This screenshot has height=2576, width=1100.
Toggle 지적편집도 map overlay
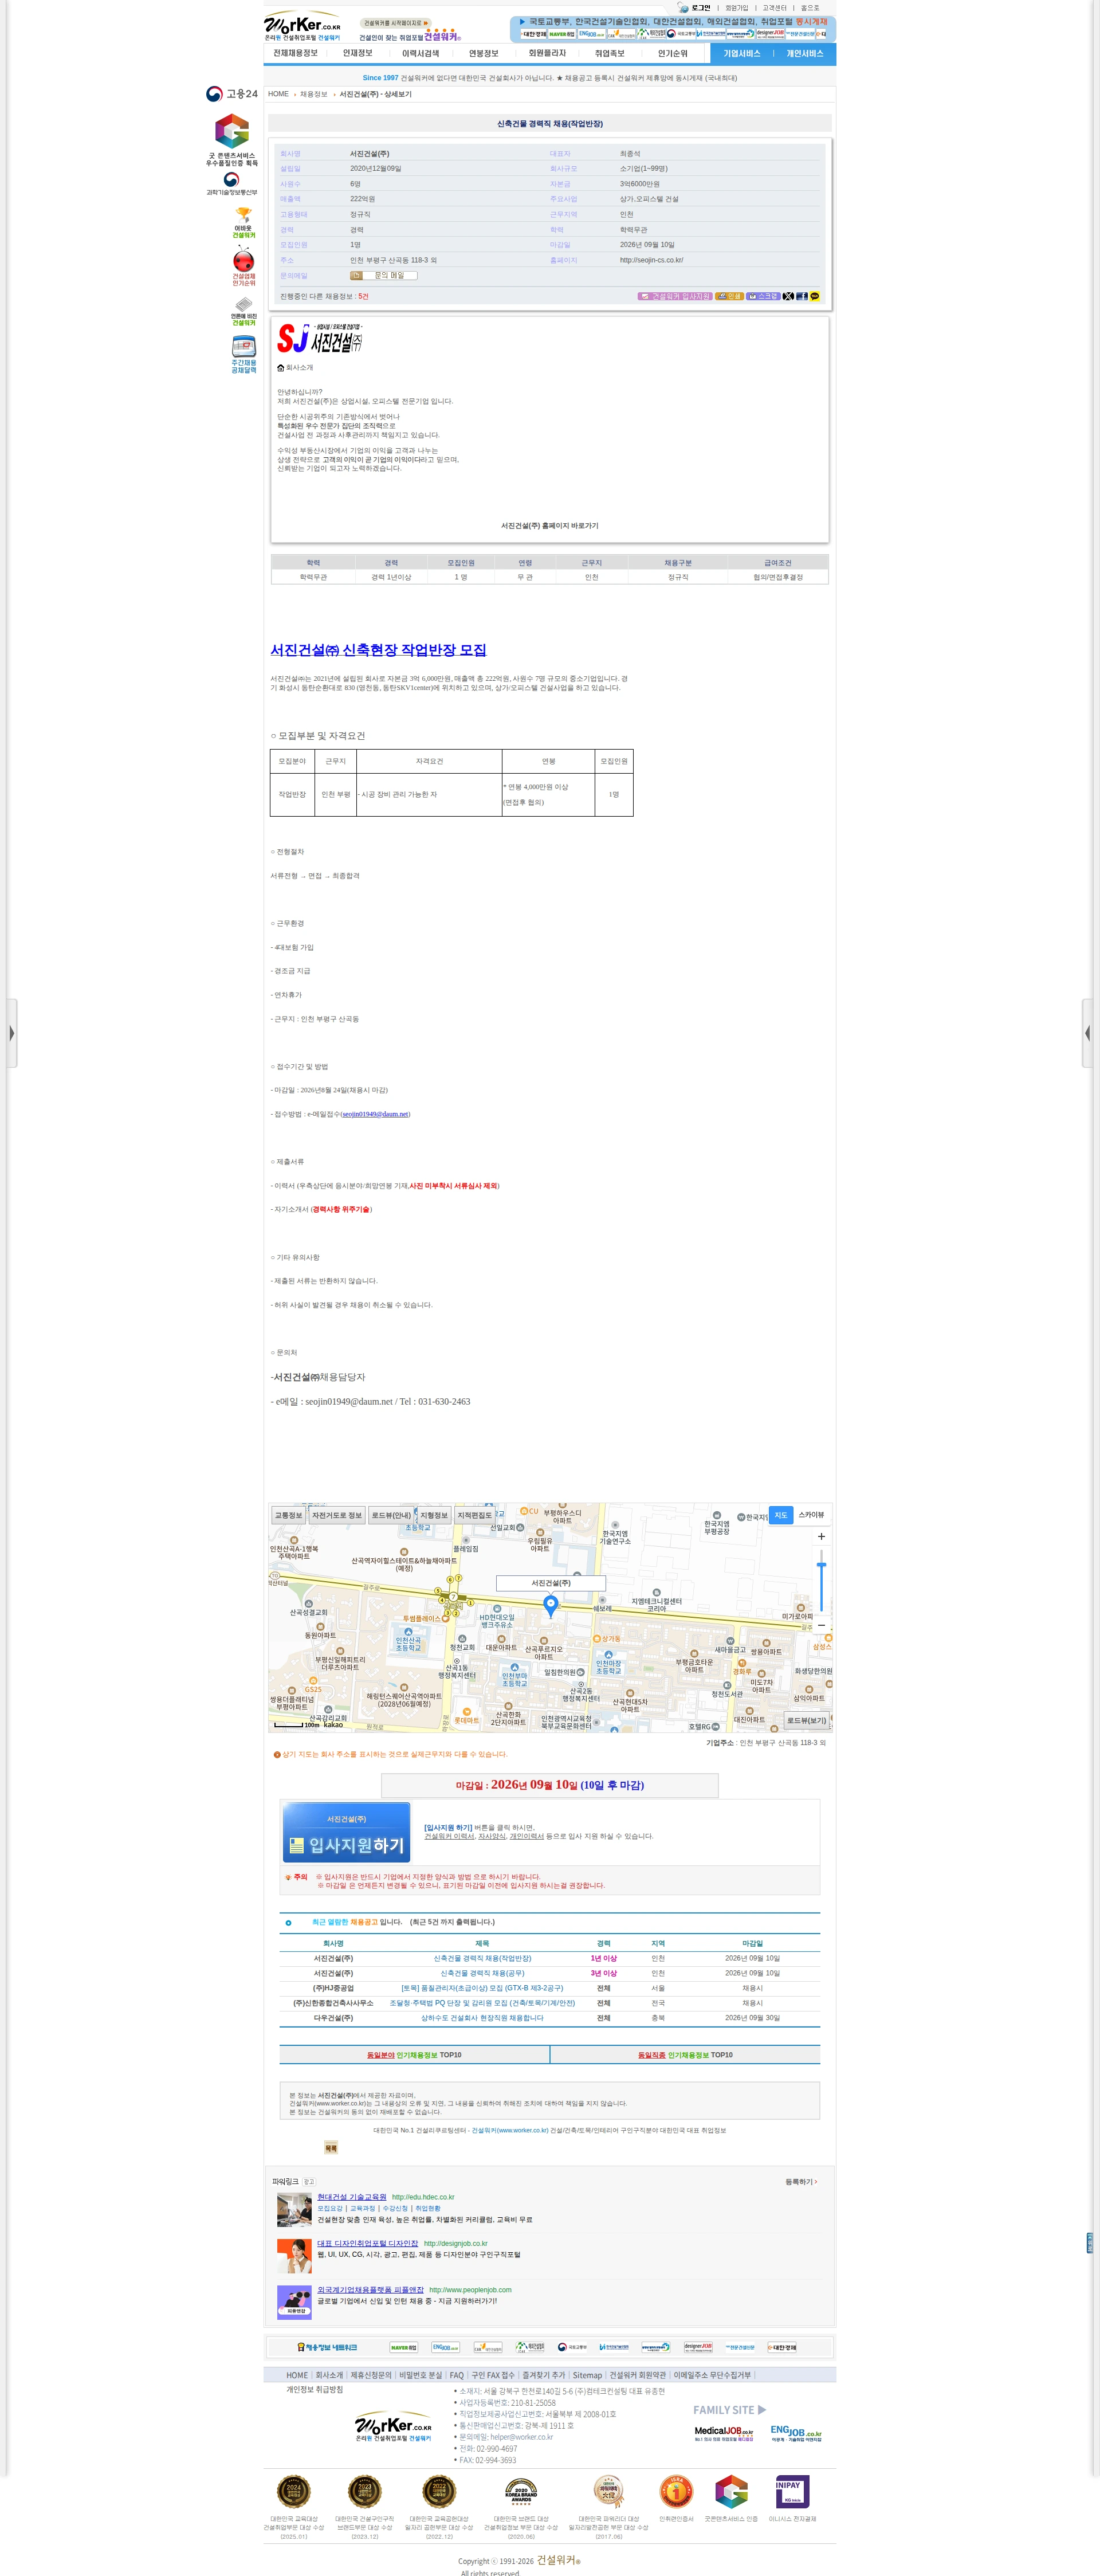(475, 1515)
